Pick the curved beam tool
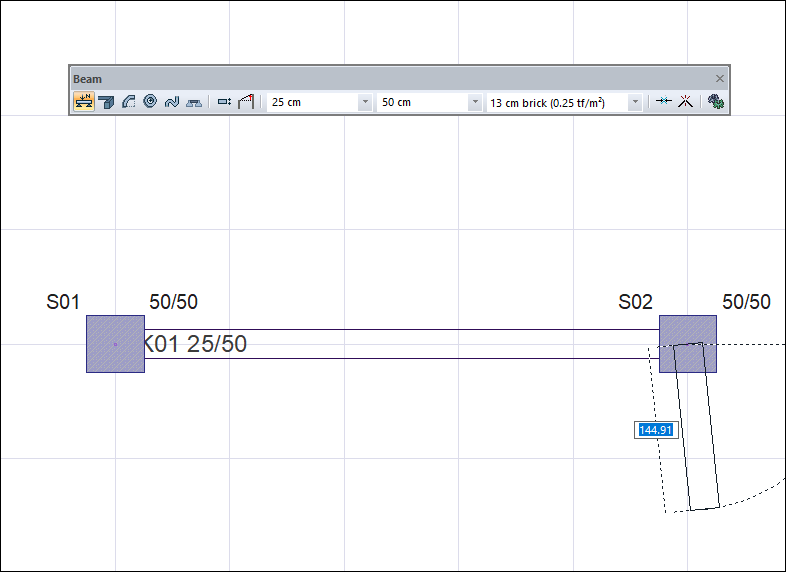 click(x=128, y=102)
